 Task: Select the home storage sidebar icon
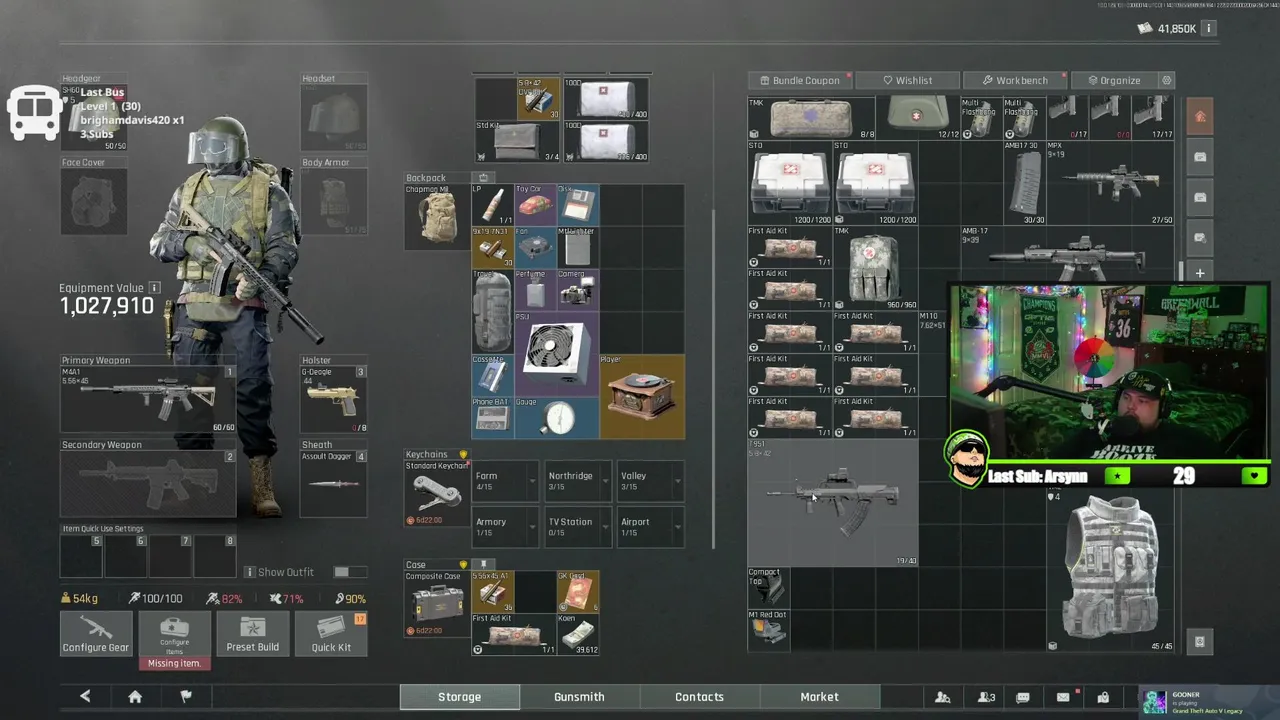pos(1200,116)
